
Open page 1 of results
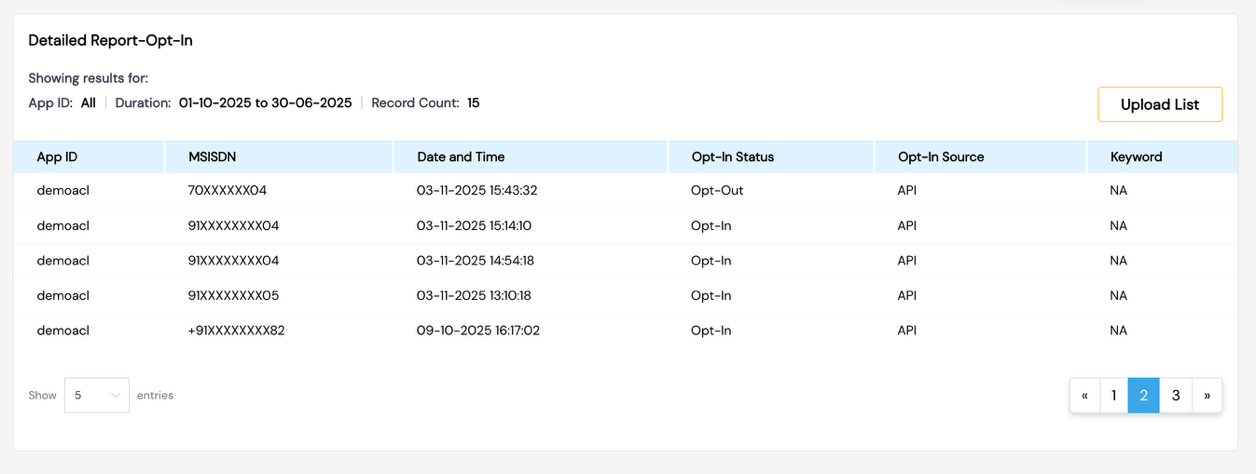(1114, 395)
